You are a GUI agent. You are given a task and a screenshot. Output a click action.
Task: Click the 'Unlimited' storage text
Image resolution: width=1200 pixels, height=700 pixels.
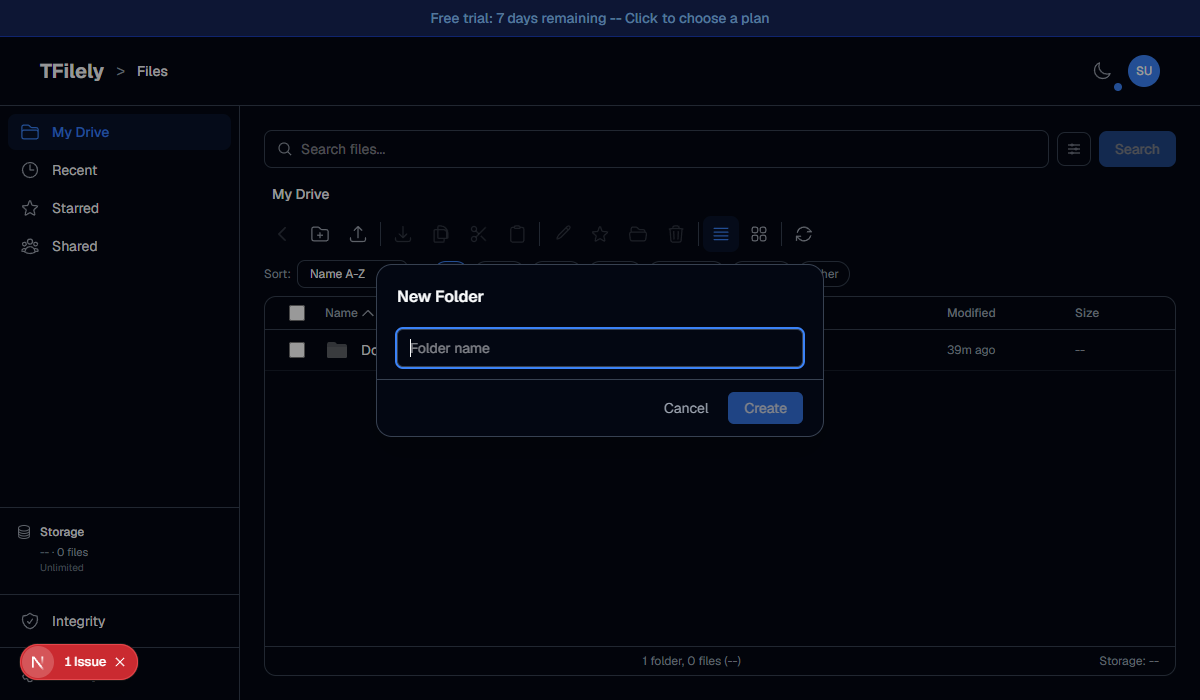[62, 568]
